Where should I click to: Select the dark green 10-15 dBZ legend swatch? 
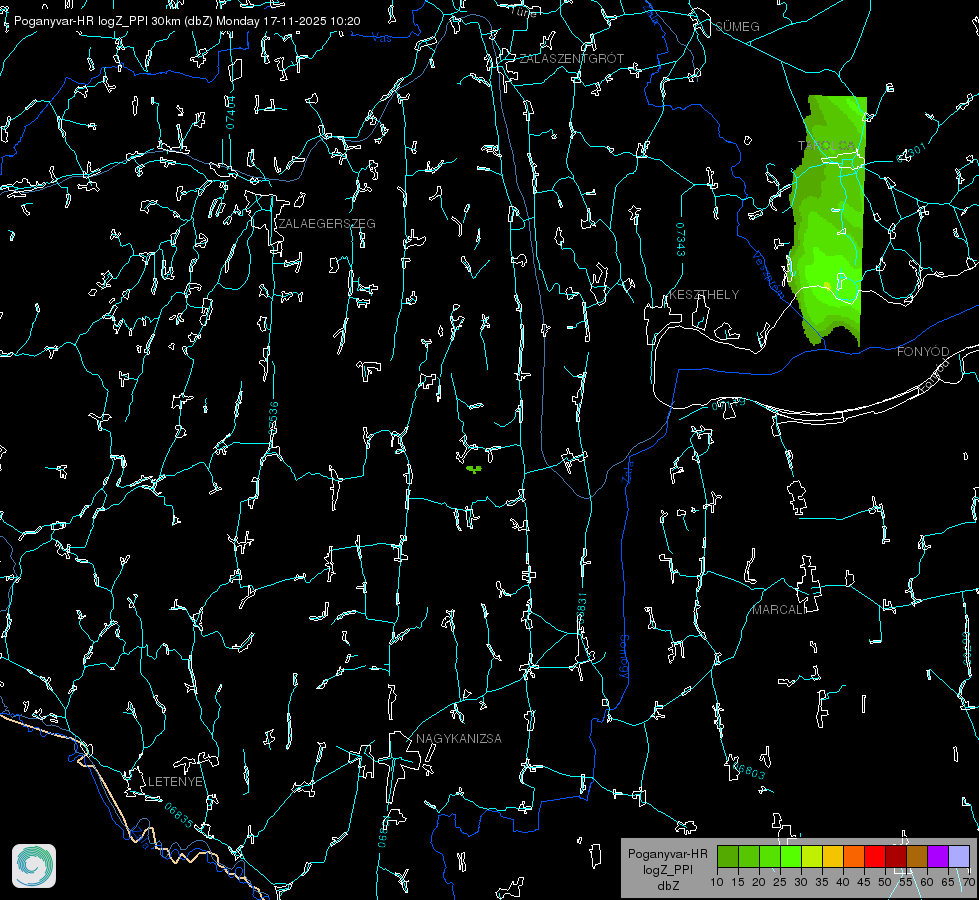tap(728, 856)
